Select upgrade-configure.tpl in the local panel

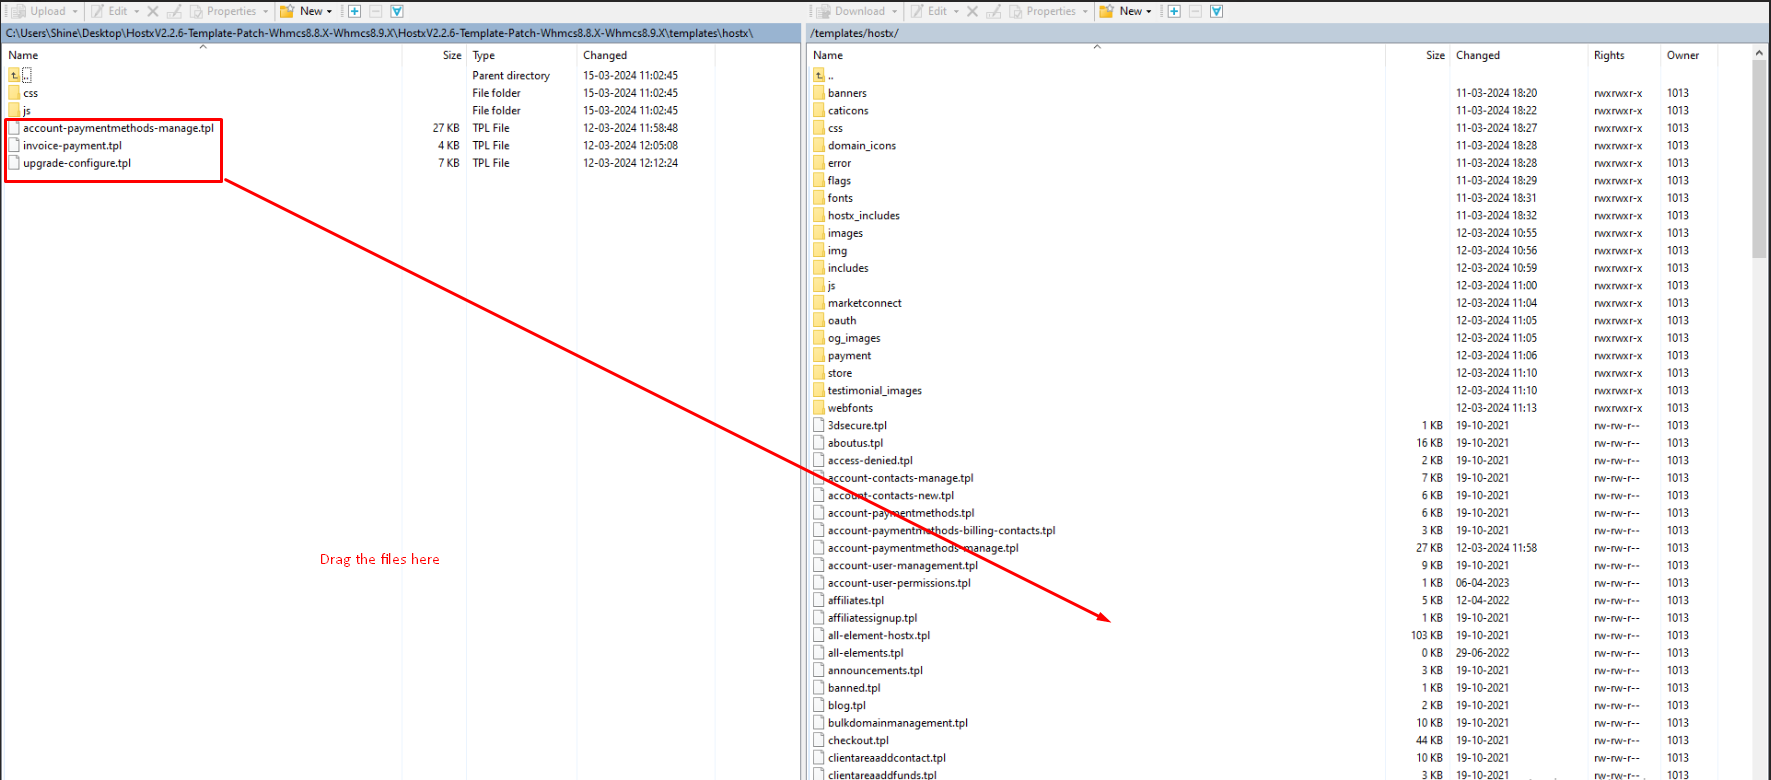pyautogui.click(x=77, y=163)
